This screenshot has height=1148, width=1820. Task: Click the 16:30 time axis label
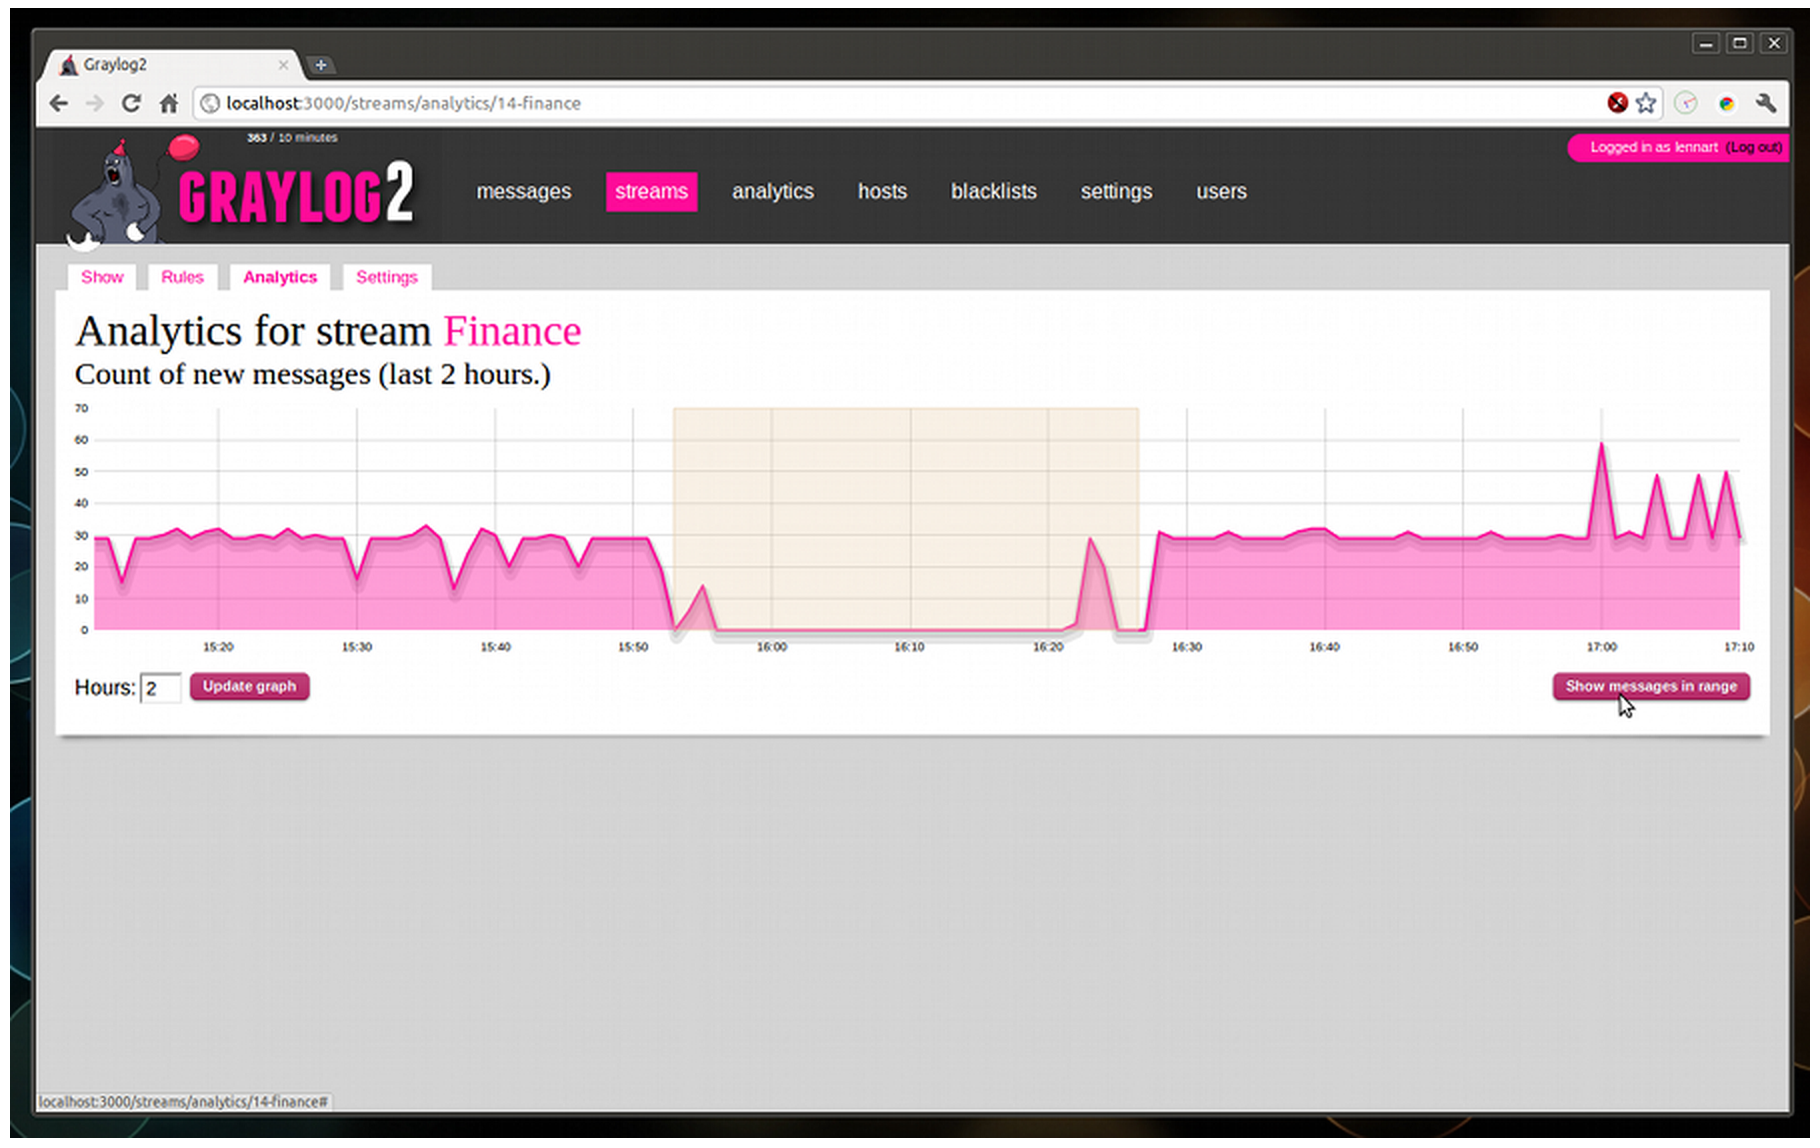(x=1187, y=647)
